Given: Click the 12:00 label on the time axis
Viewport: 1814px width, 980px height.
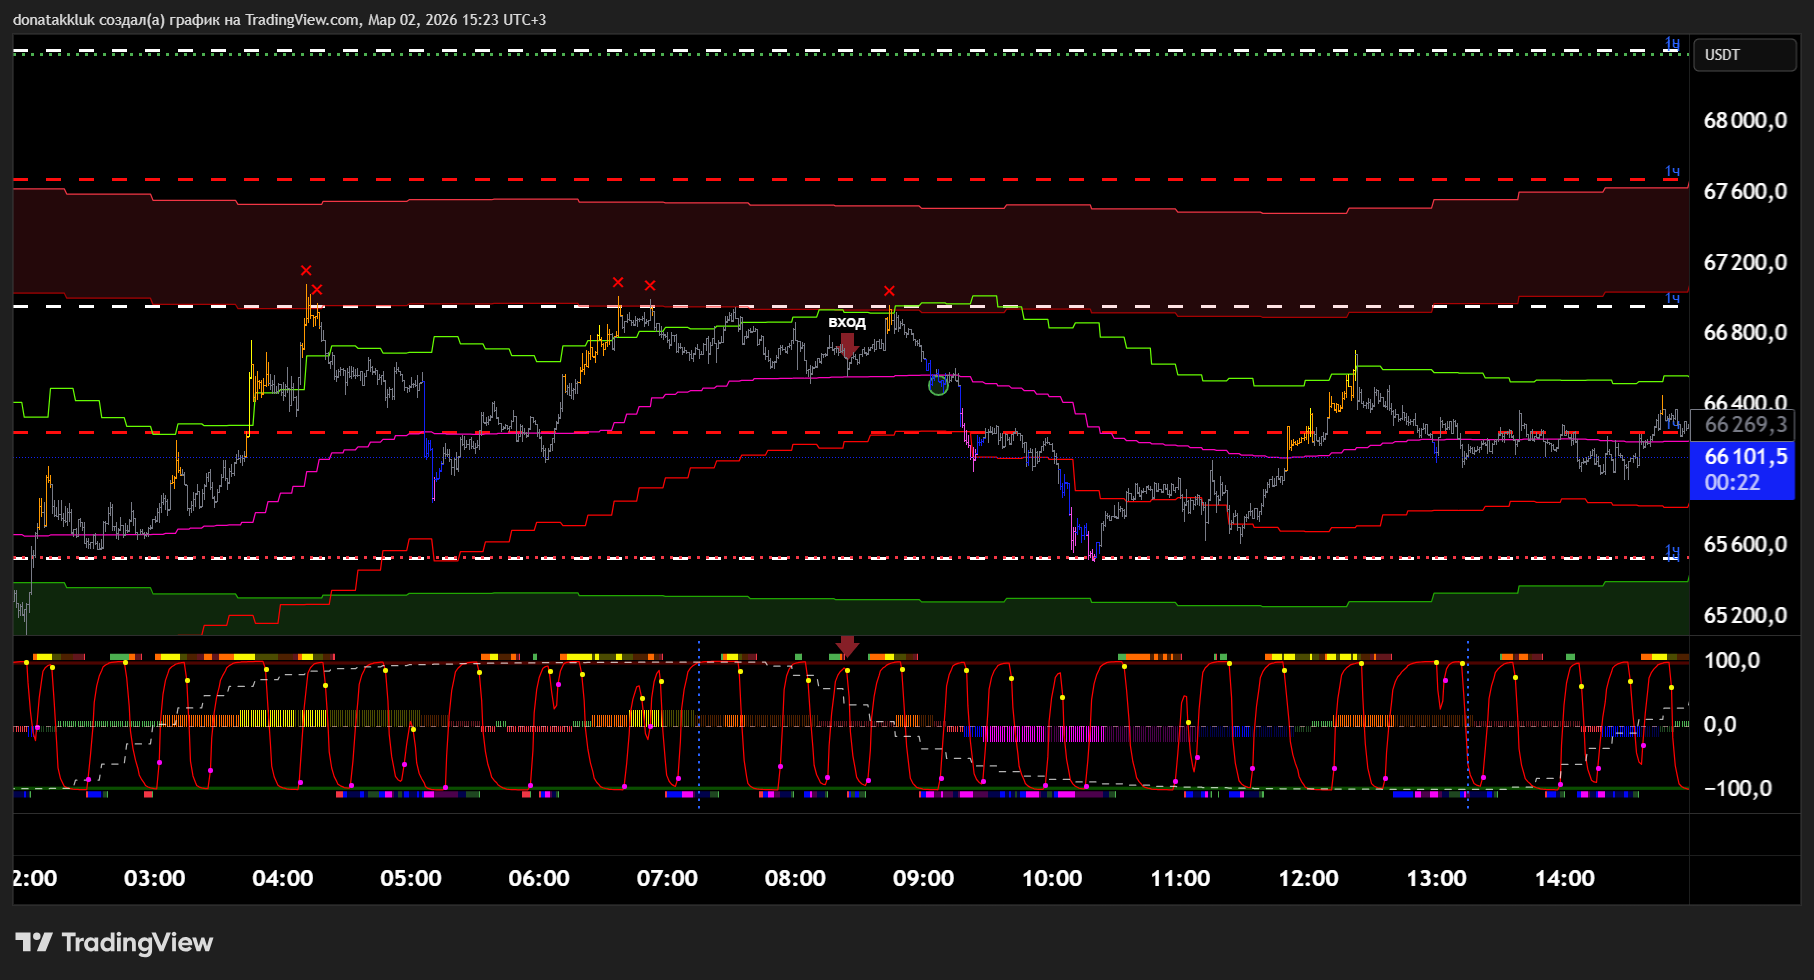Looking at the screenshot, I should coord(1308,878).
